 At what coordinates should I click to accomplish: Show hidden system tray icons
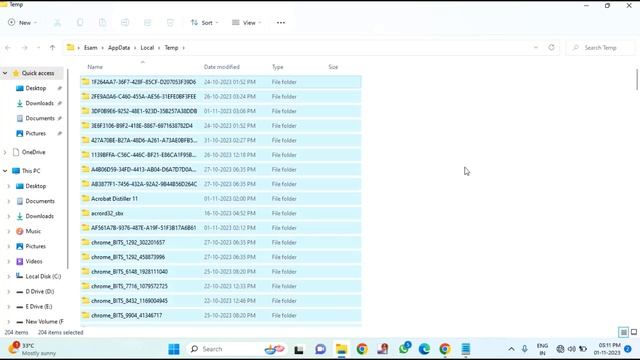pyautogui.click(x=511, y=349)
